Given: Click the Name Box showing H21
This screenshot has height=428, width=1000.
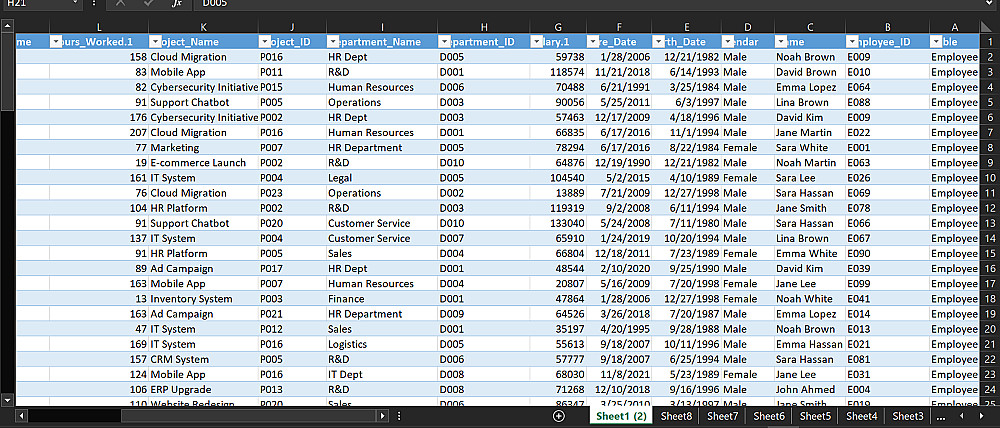Looking at the screenshot, I should pos(35,3).
